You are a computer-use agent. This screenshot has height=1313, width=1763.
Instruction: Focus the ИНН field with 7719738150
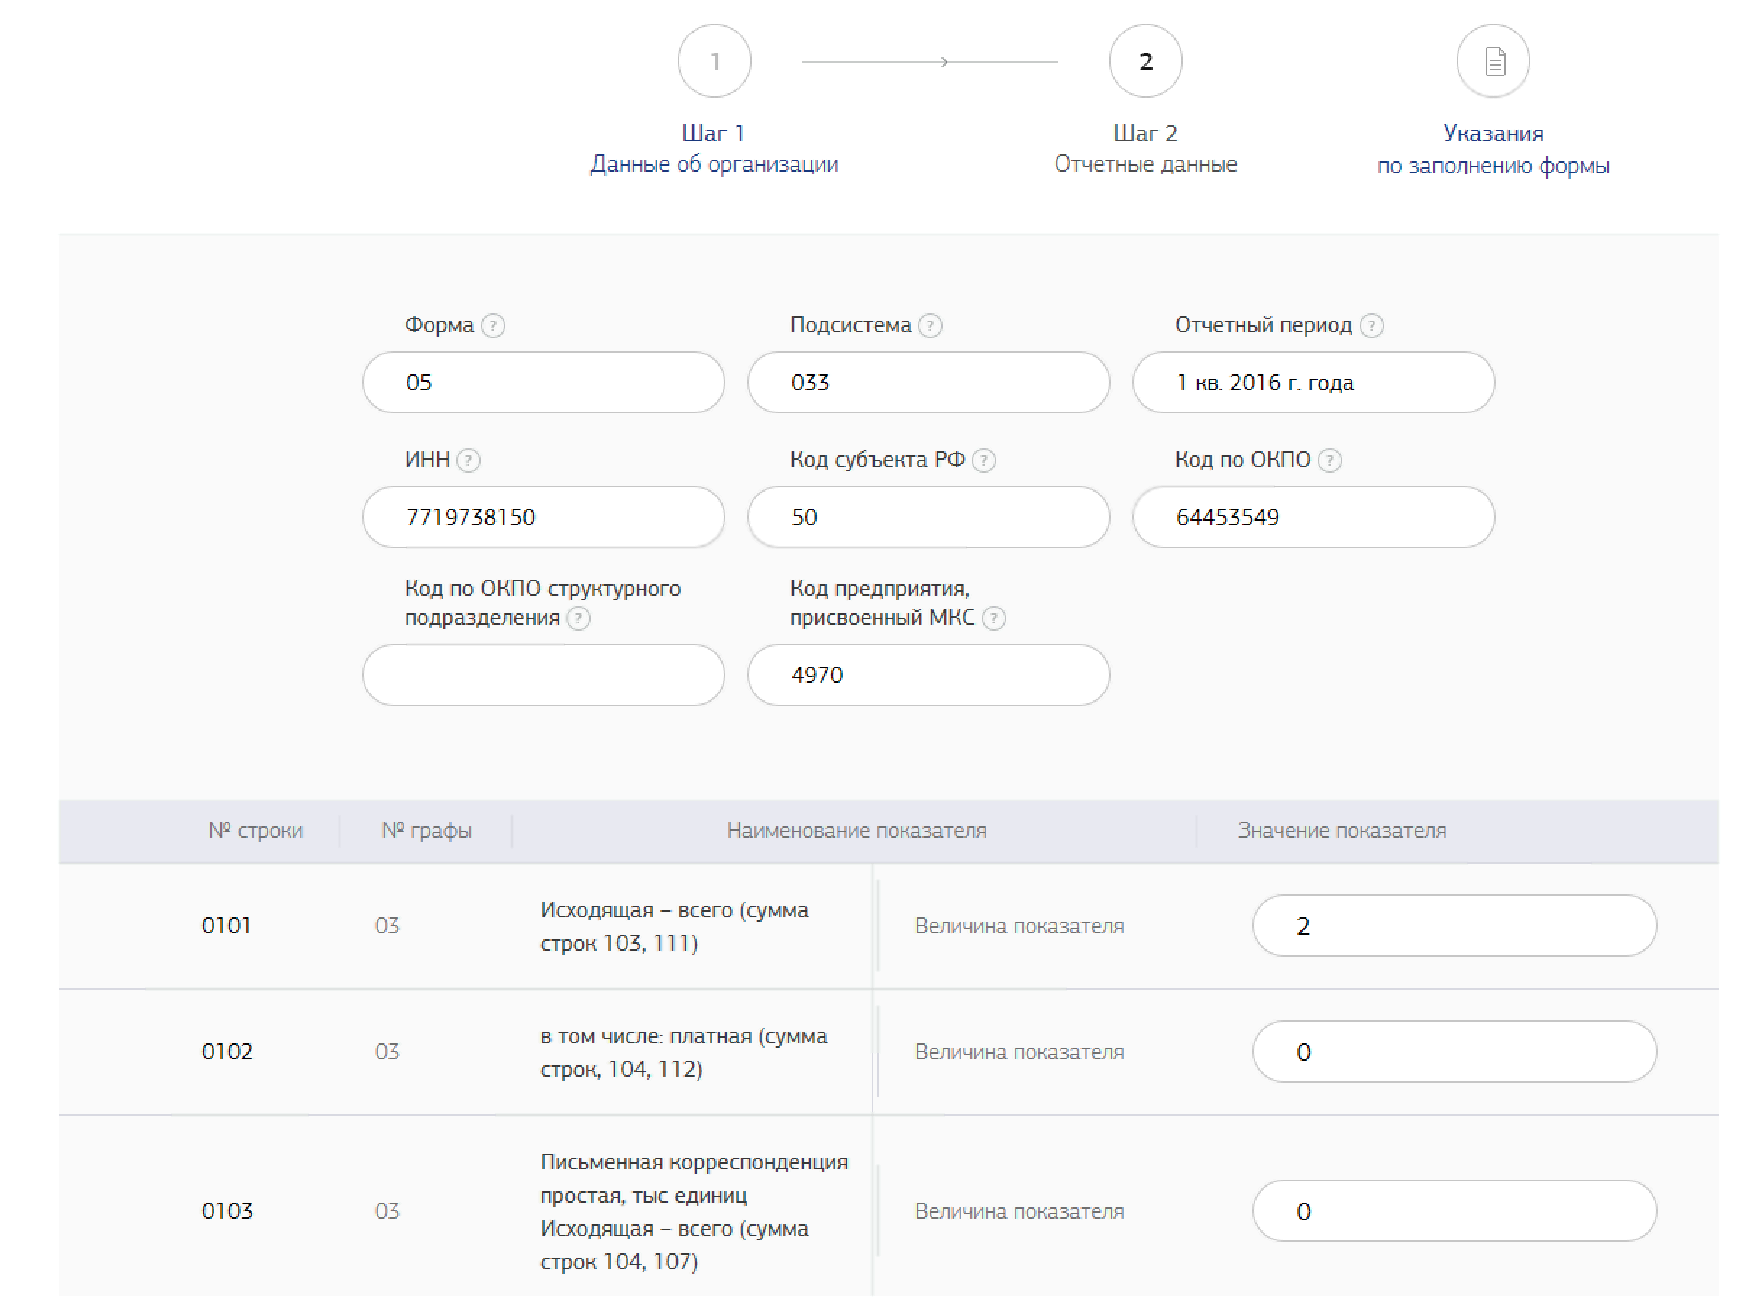(543, 517)
